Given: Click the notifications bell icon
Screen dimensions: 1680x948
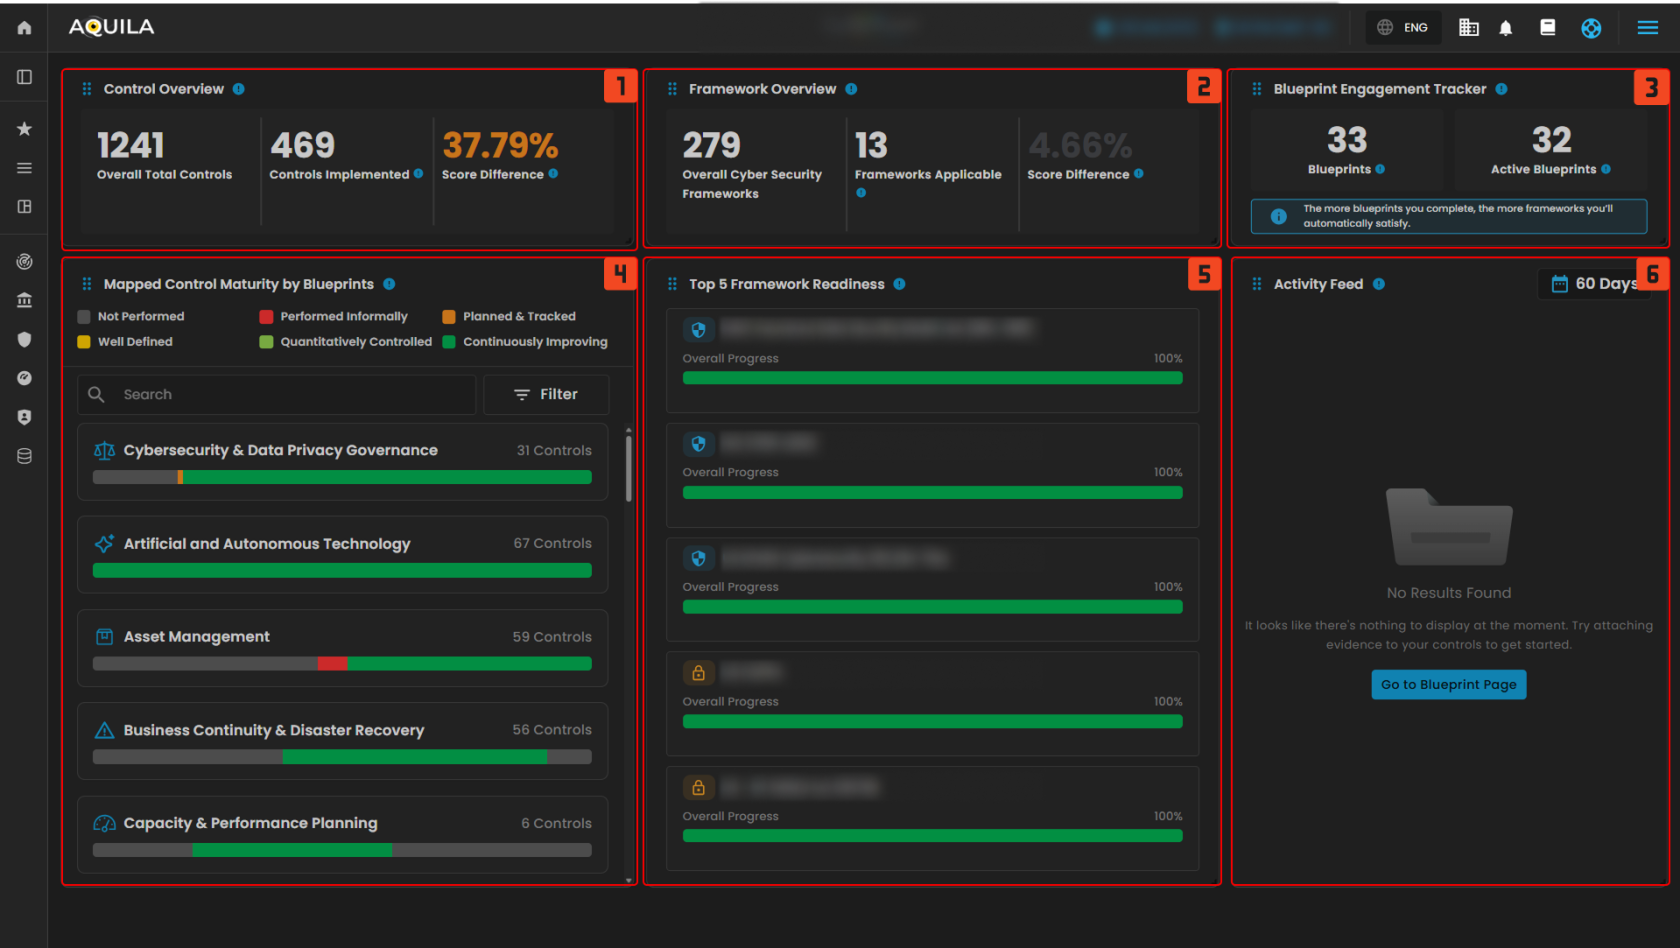Looking at the screenshot, I should [x=1505, y=28].
